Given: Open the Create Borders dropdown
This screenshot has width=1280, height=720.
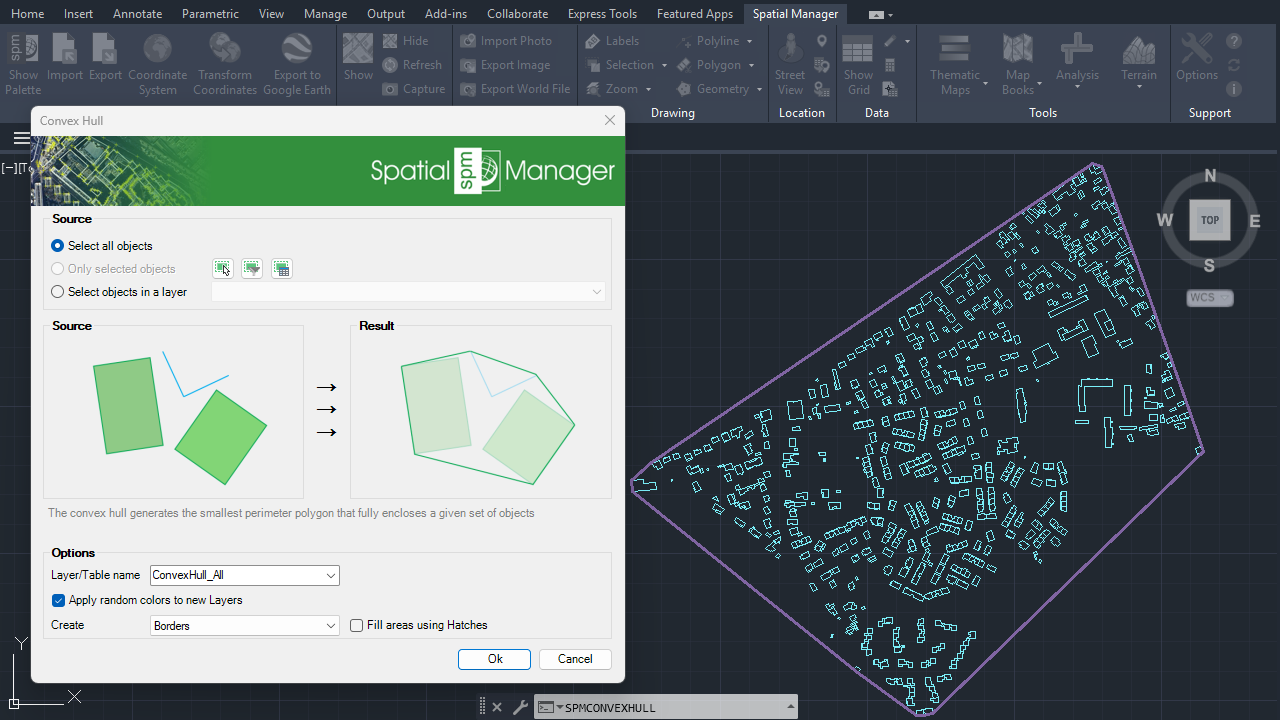Looking at the screenshot, I should point(331,626).
